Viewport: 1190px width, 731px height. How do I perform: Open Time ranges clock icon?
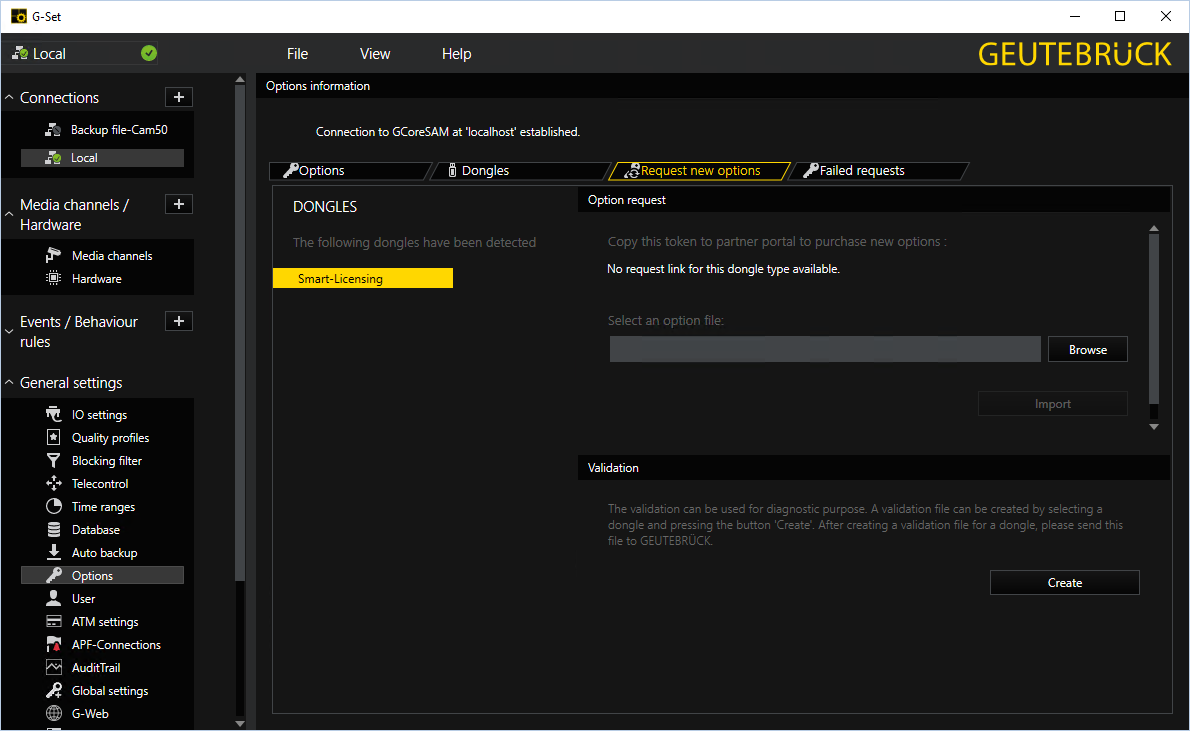(54, 507)
